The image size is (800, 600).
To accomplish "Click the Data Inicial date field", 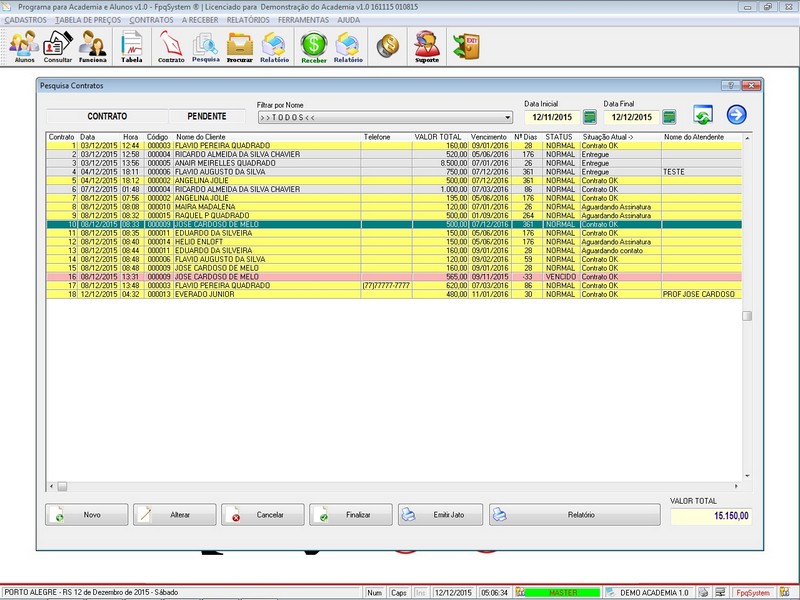I will 550,117.
